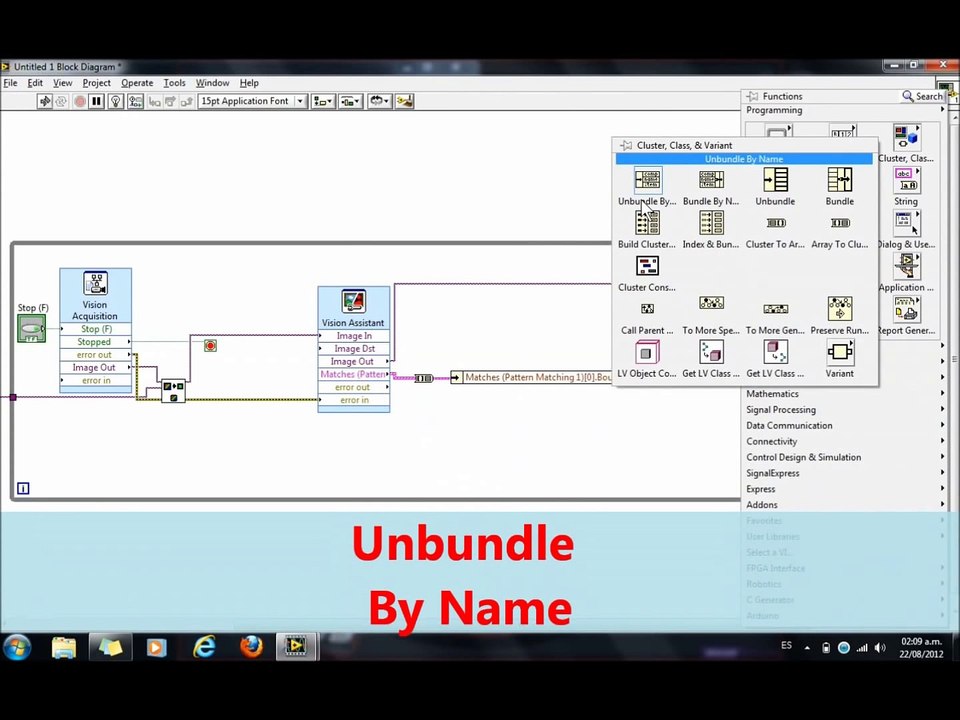Choose the Array To Cluster icon
Viewport: 960px width, 720px height.
click(839, 223)
